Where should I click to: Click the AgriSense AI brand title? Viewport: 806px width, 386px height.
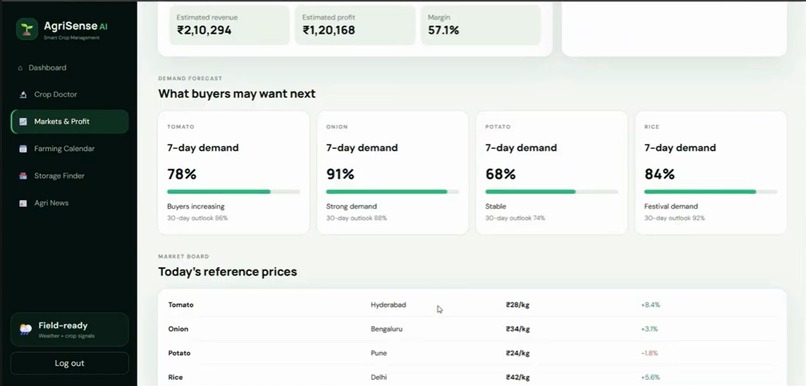(76, 26)
